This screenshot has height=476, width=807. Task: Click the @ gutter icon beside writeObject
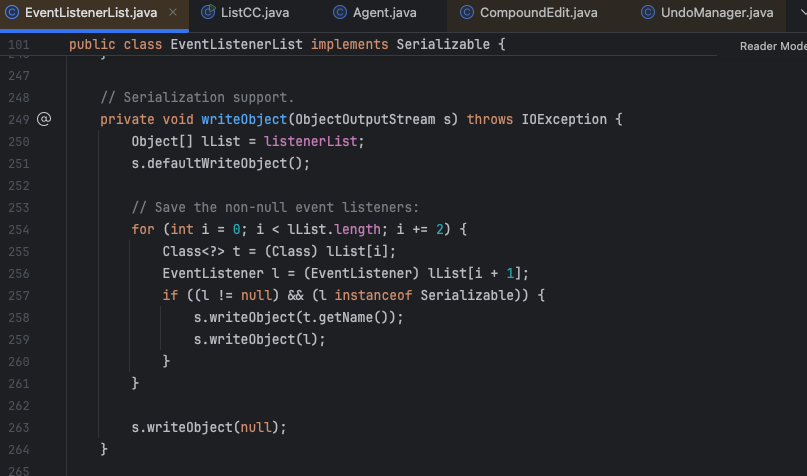[43, 119]
